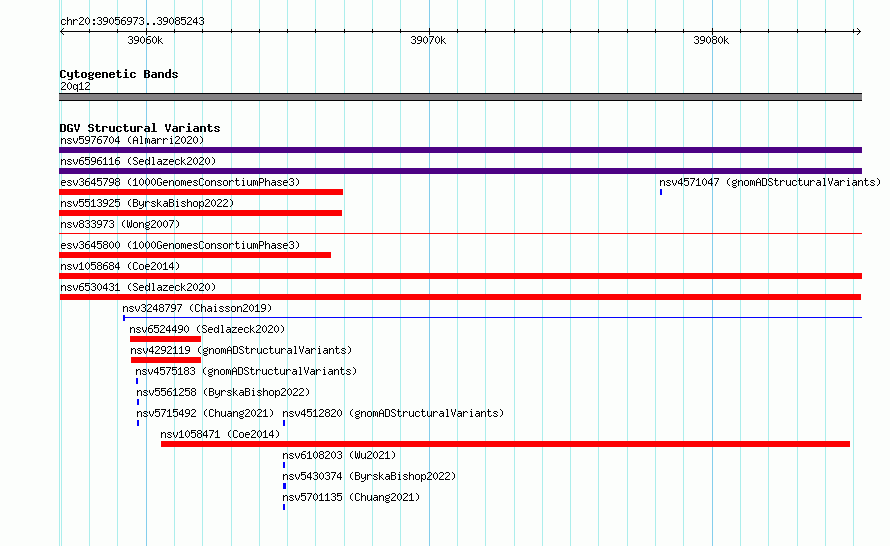Click the short red bar under nsv6524490
Image resolution: width=890 pixels, height=546 pixels.
tap(165, 339)
